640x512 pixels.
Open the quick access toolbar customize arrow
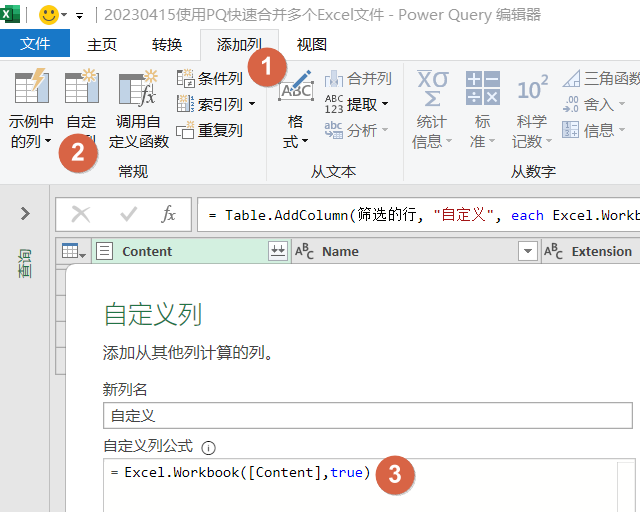[79, 16]
